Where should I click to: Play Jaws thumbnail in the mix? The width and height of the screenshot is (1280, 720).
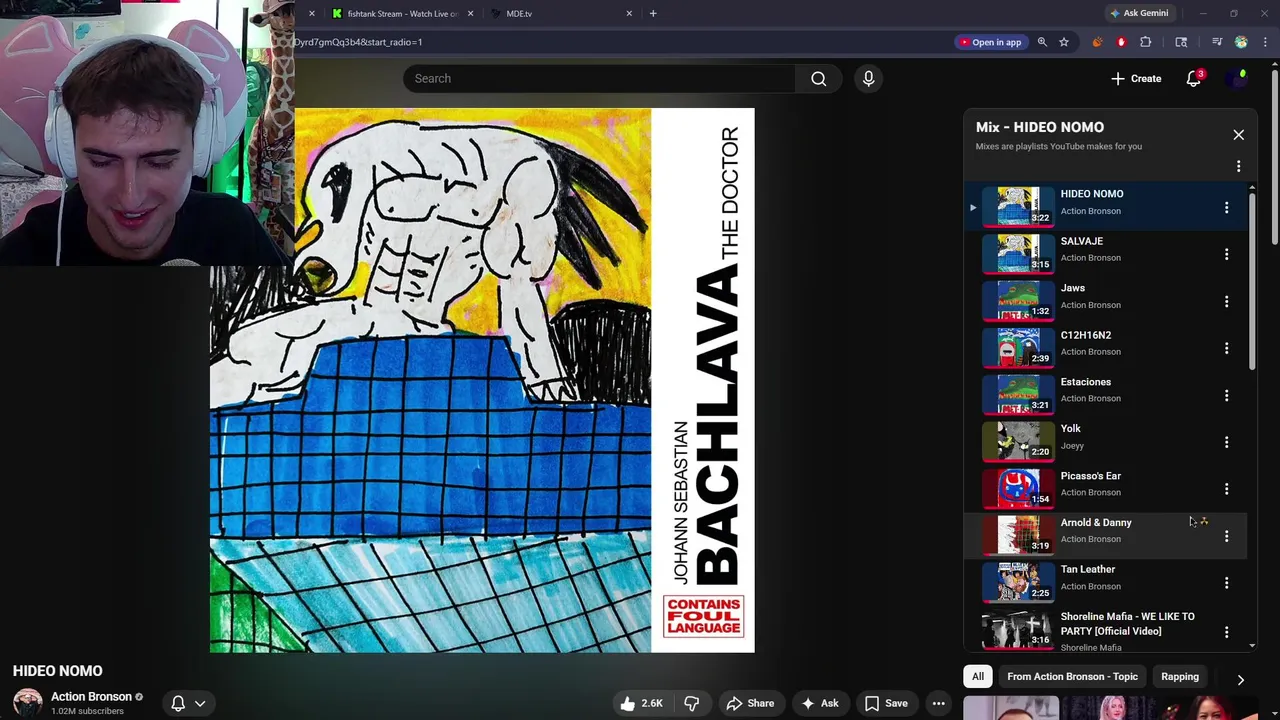pos(1018,301)
